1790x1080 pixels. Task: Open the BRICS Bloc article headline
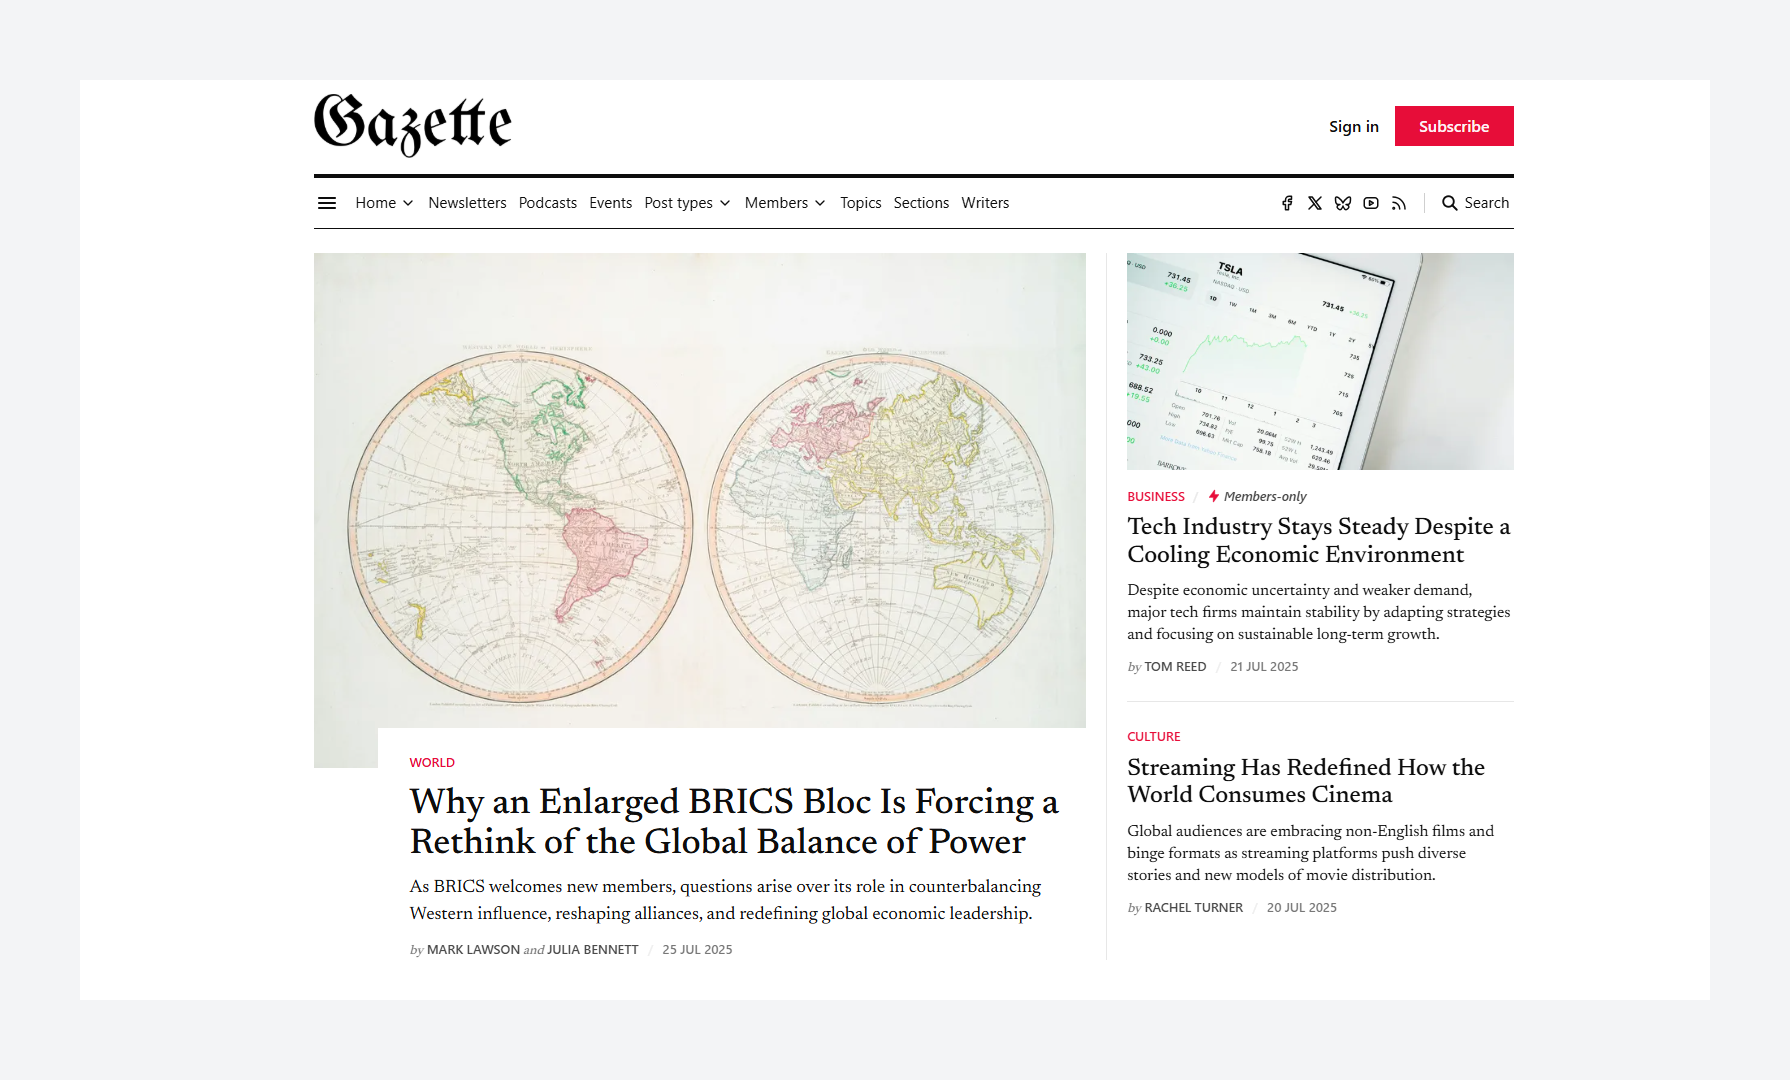coord(733,821)
